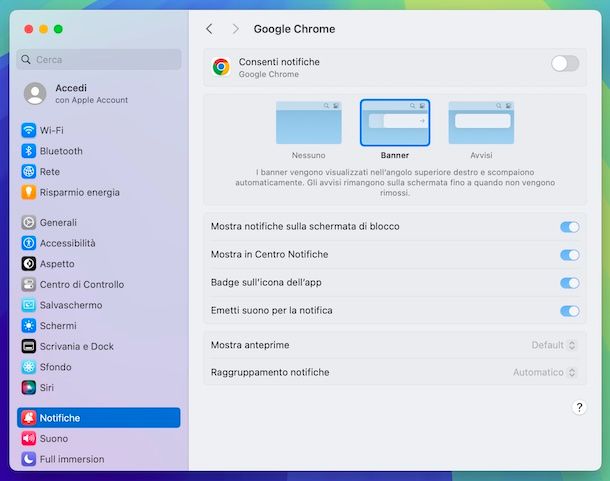610x481 pixels.
Task: Toggle Mostra notifiche sulla schermata di blocco
Action: click(569, 227)
